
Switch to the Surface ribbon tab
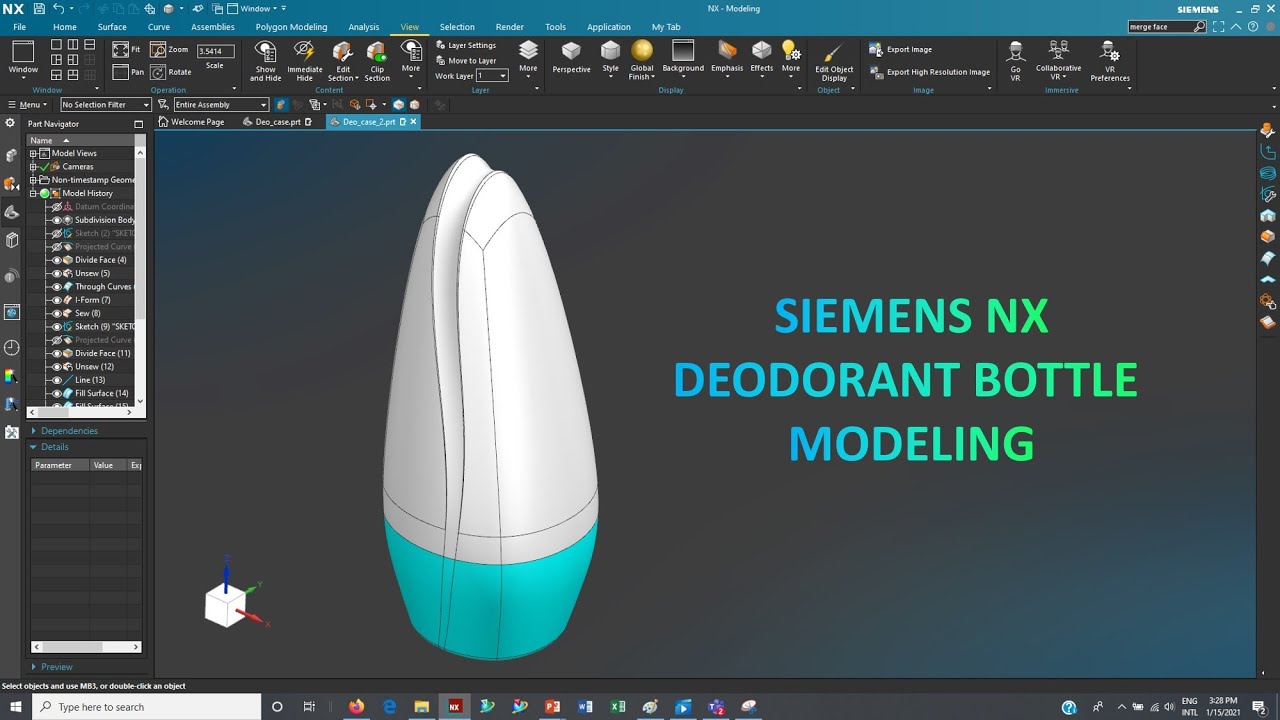point(112,27)
